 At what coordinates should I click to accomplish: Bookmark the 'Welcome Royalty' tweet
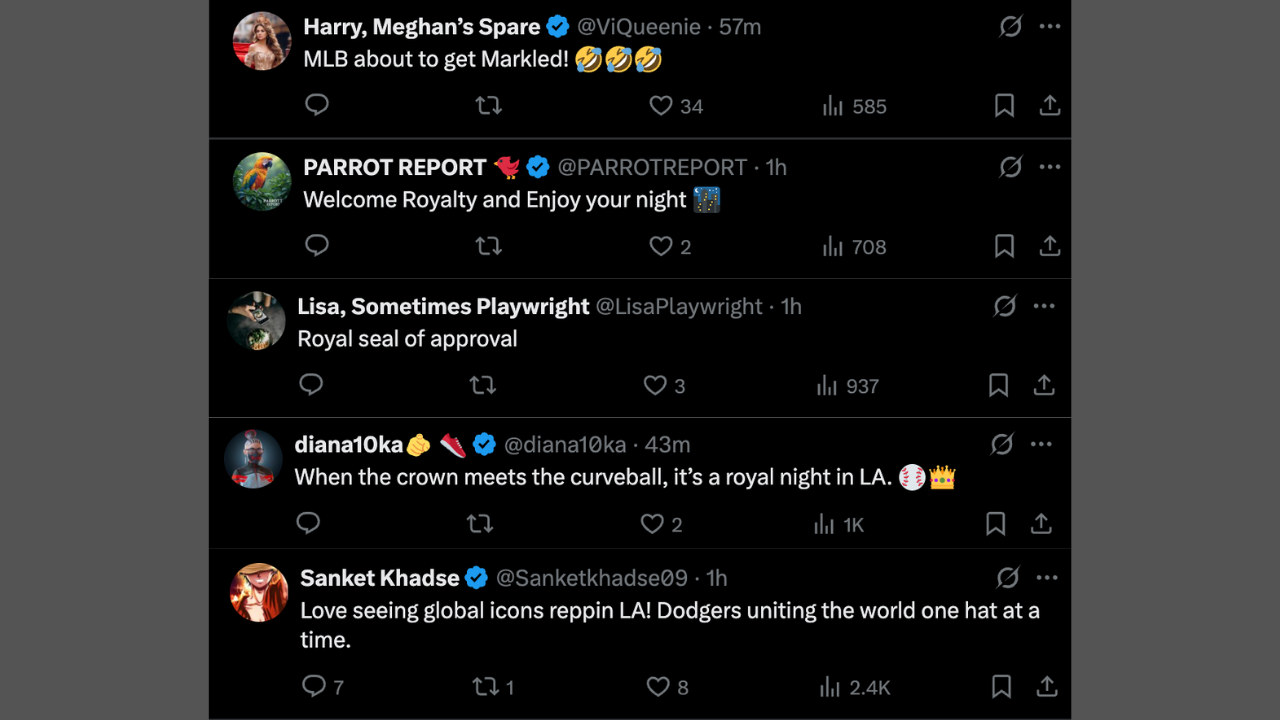pyautogui.click(x=1004, y=246)
